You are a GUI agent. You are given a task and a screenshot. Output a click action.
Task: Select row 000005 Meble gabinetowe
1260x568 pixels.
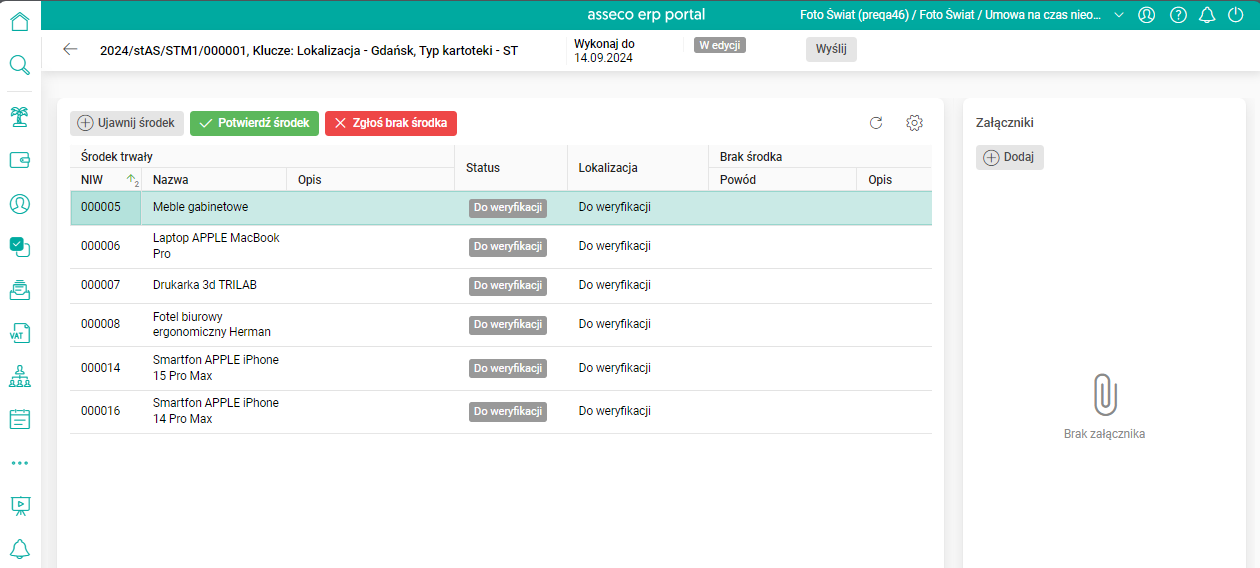click(501, 207)
